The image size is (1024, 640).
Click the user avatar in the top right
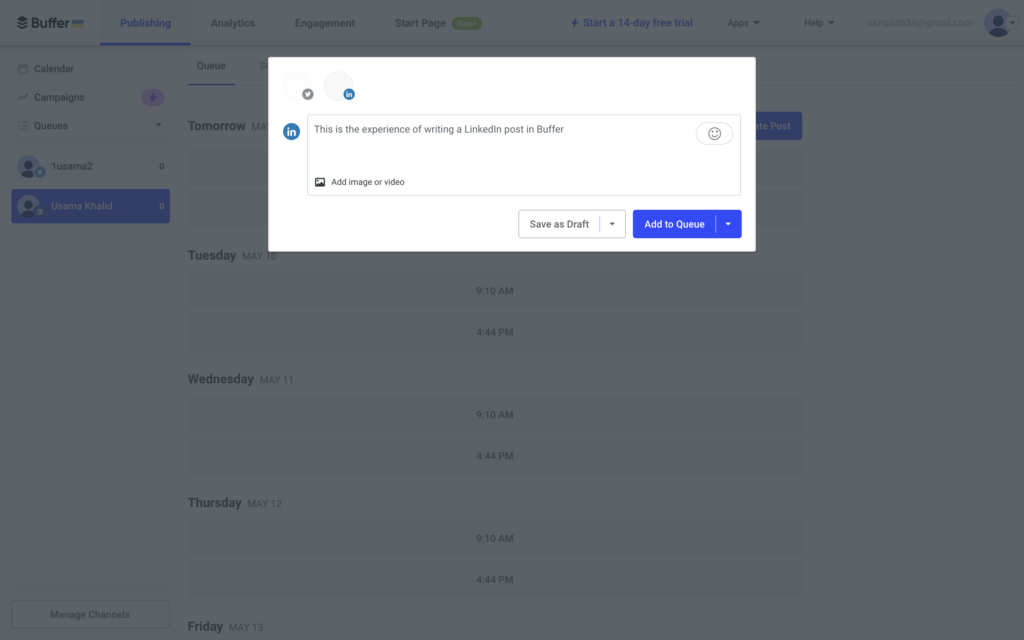click(997, 23)
